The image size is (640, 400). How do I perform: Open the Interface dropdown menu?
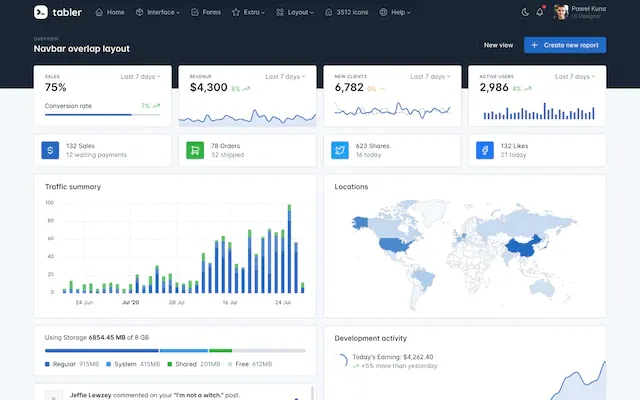pos(158,12)
